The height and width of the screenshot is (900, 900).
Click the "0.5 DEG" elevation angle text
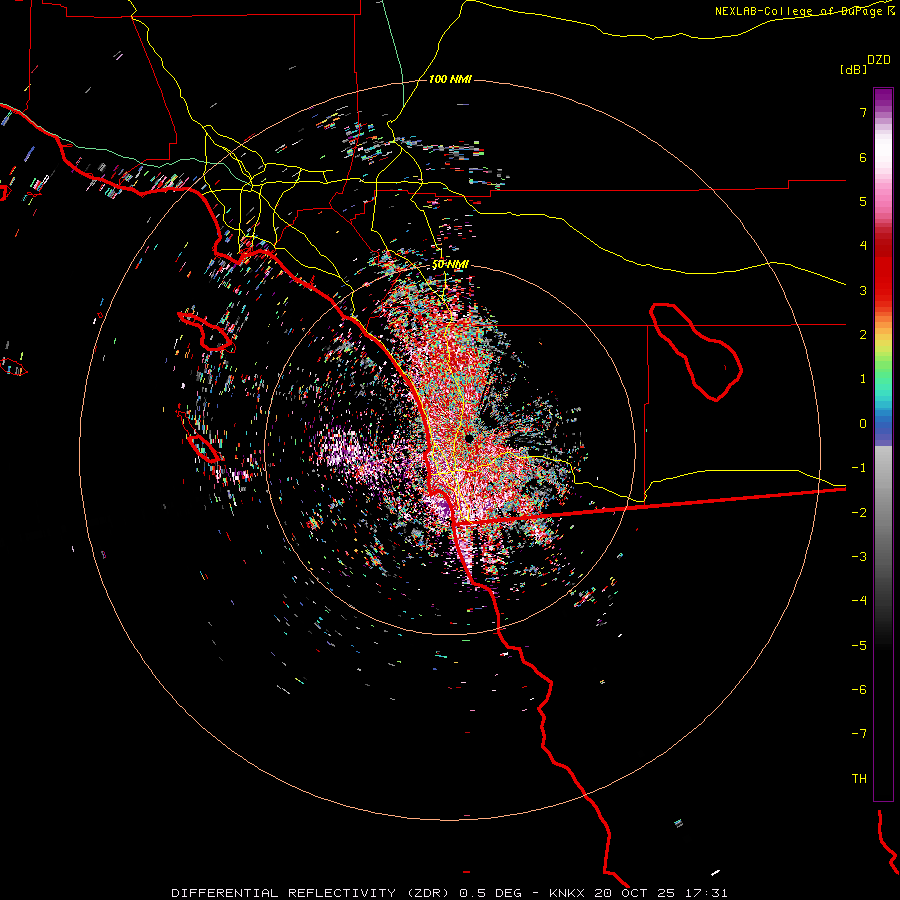pos(491,893)
